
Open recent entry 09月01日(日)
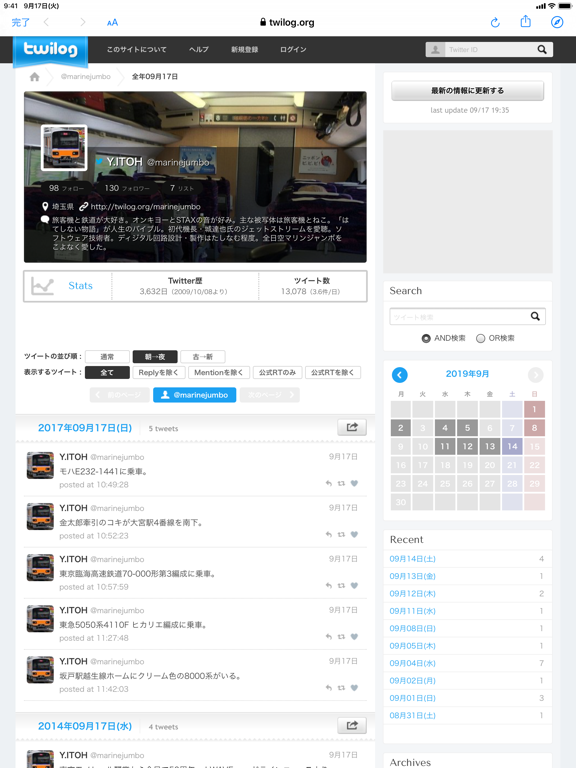tap(412, 697)
